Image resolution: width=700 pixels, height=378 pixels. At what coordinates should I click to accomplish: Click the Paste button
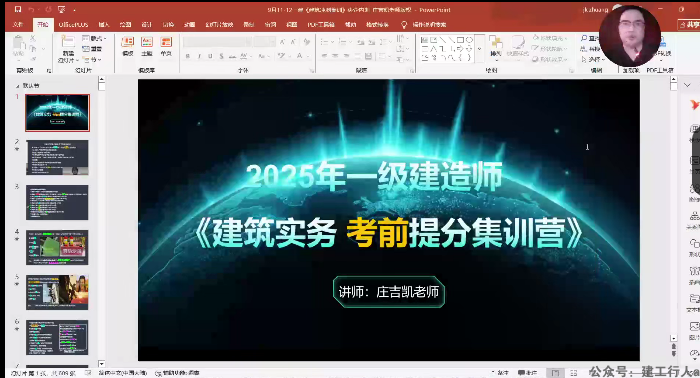[x=18, y=47]
